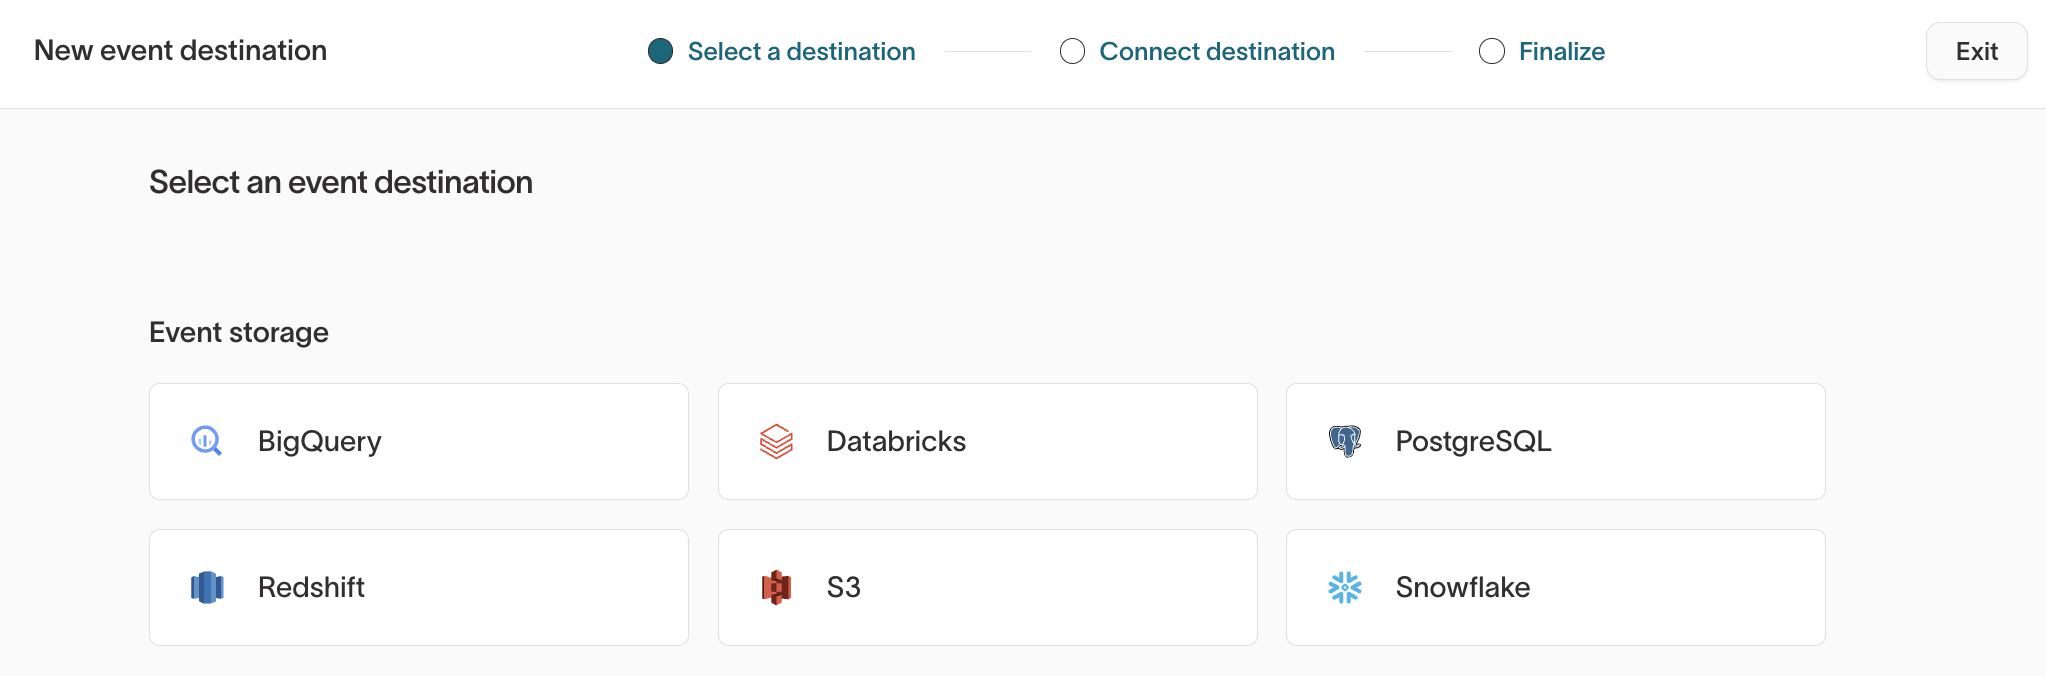Choose the Snowflake text label
Screen dimensions: 2046x676
click(1462, 587)
